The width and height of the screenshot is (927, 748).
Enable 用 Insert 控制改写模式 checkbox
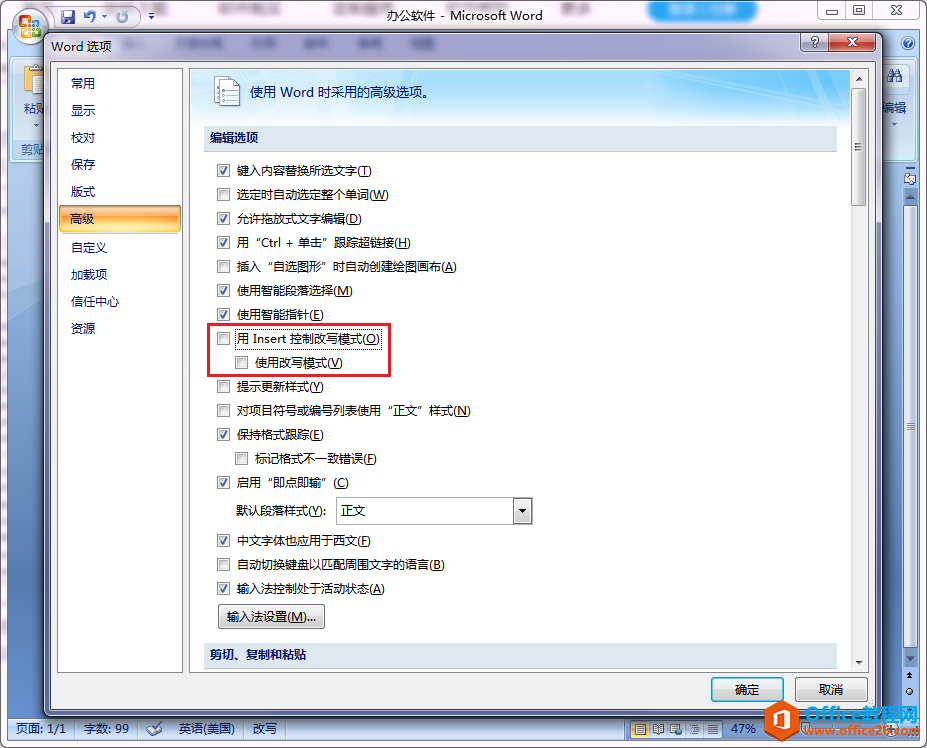coord(223,339)
